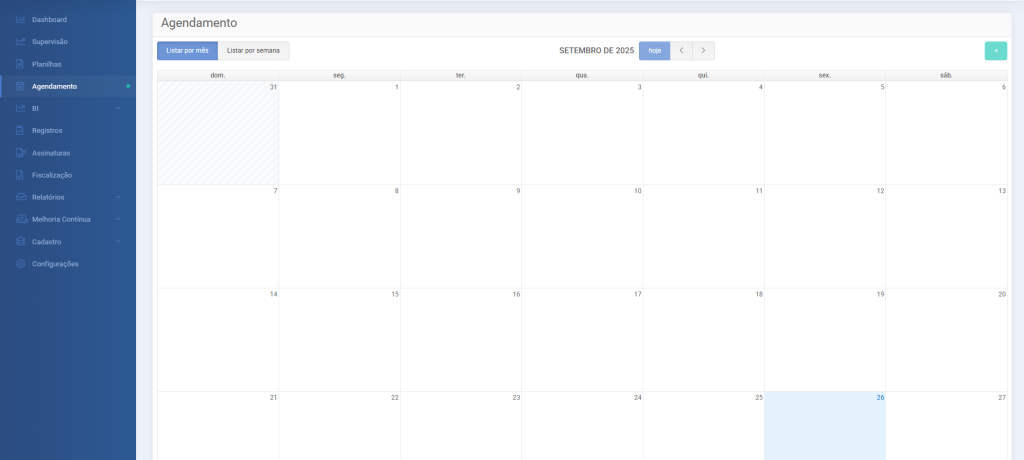Viewport: 1024px width, 460px height.
Task: Select September 26 highlighted day cell
Action: coord(824,425)
